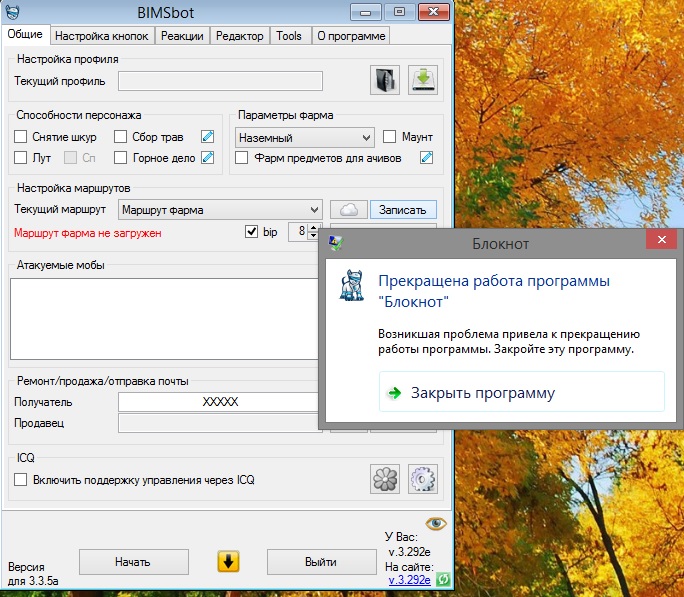This screenshot has height=597, width=684.
Task: Click edit pencil next to Сбор трав
Action: (x=208, y=137)
